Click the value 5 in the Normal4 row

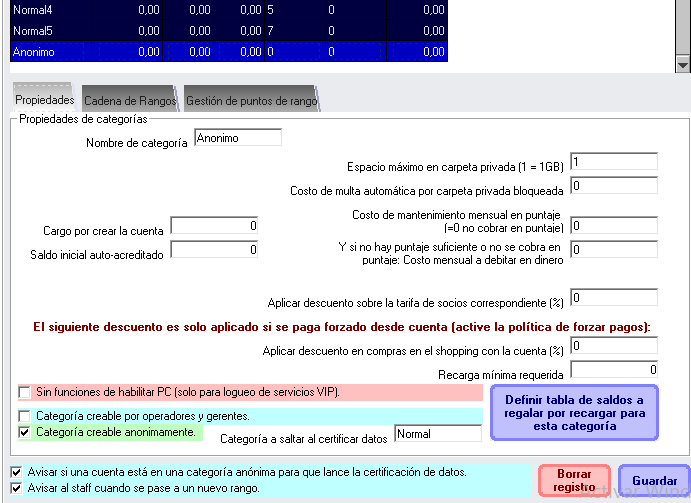pos(270,10)
